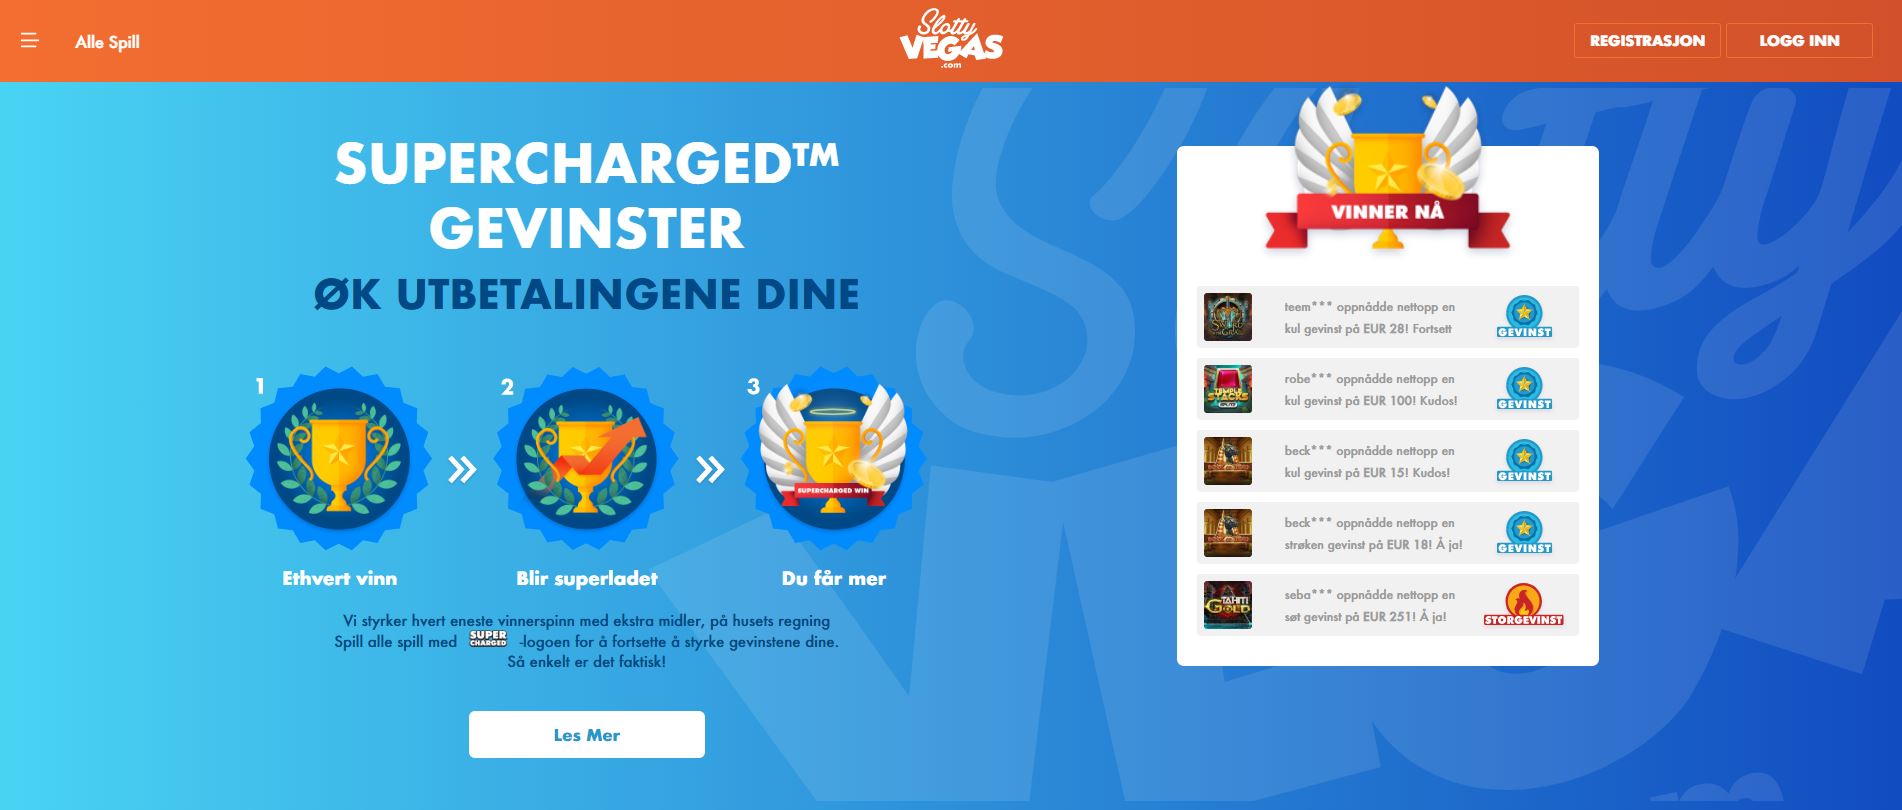Select the step 1 trophy badge
The image size is (1902, 810).
(x=340, y=459)
